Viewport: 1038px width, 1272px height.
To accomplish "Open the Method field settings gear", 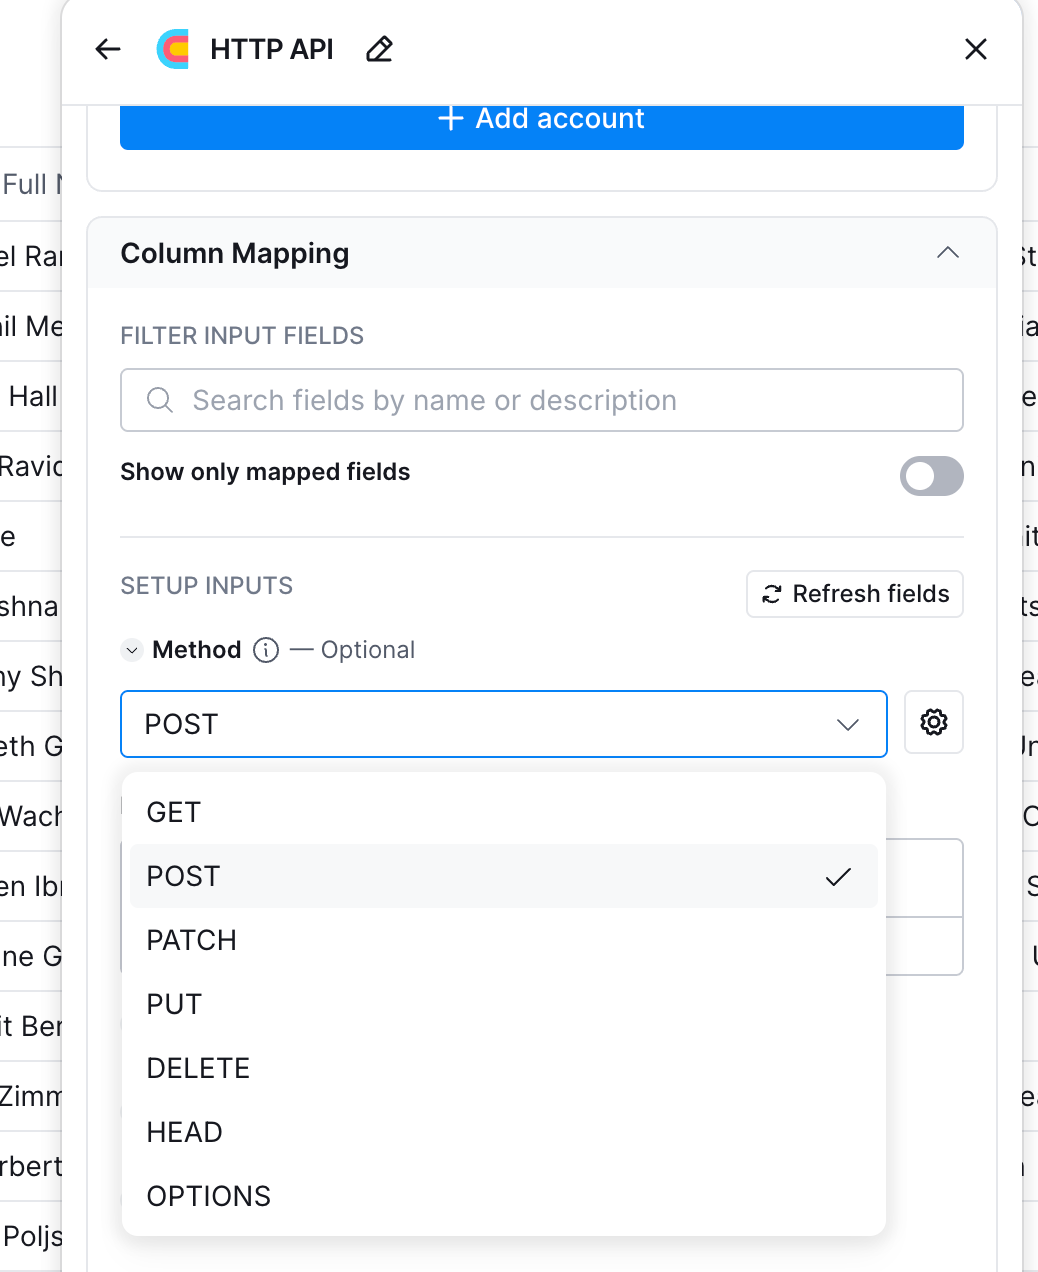I will pyautogui.click(x=933, y=722).
